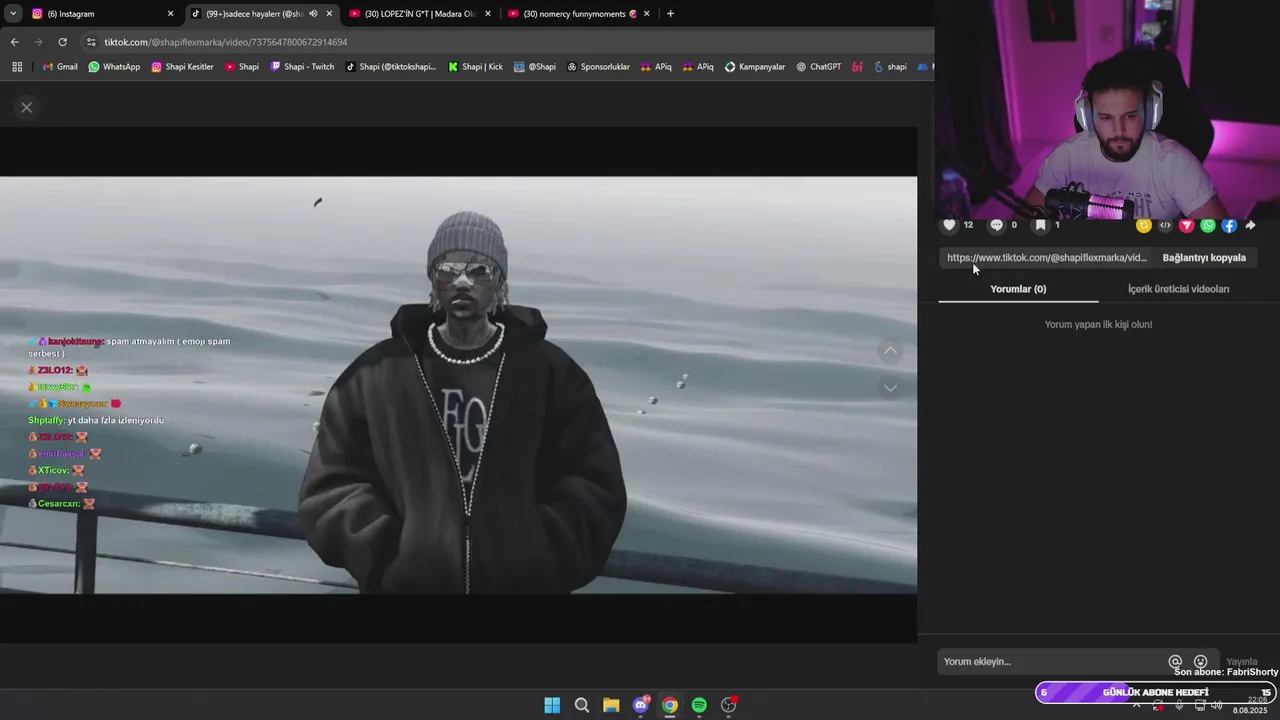The width and height of the screenshot is (1280, 720).
Task: Open Shapi - Twitch bookmark
Action: [302, 67]
